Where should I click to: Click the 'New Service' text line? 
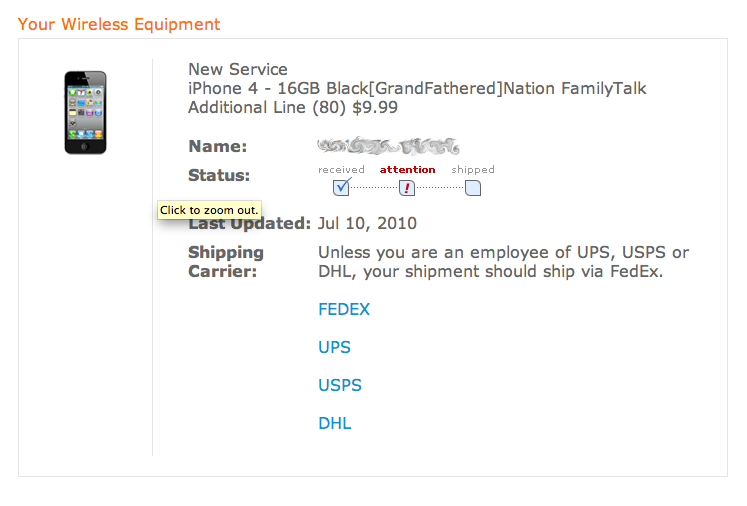coord(238,70)
